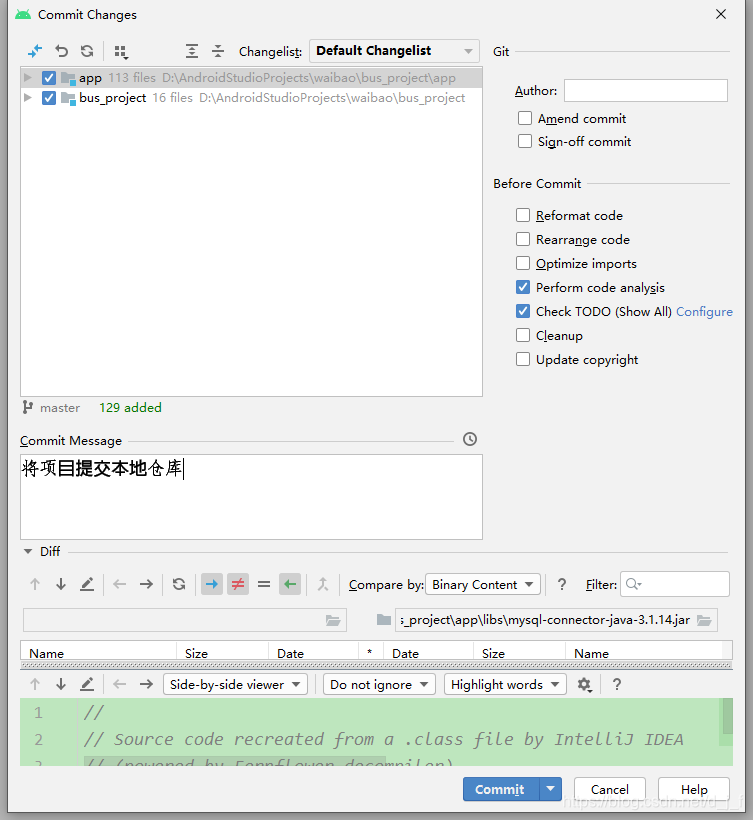753x820 pixels.
Task: Click the right arrow in Diff toolbar
Action: (x=146, y=584)
